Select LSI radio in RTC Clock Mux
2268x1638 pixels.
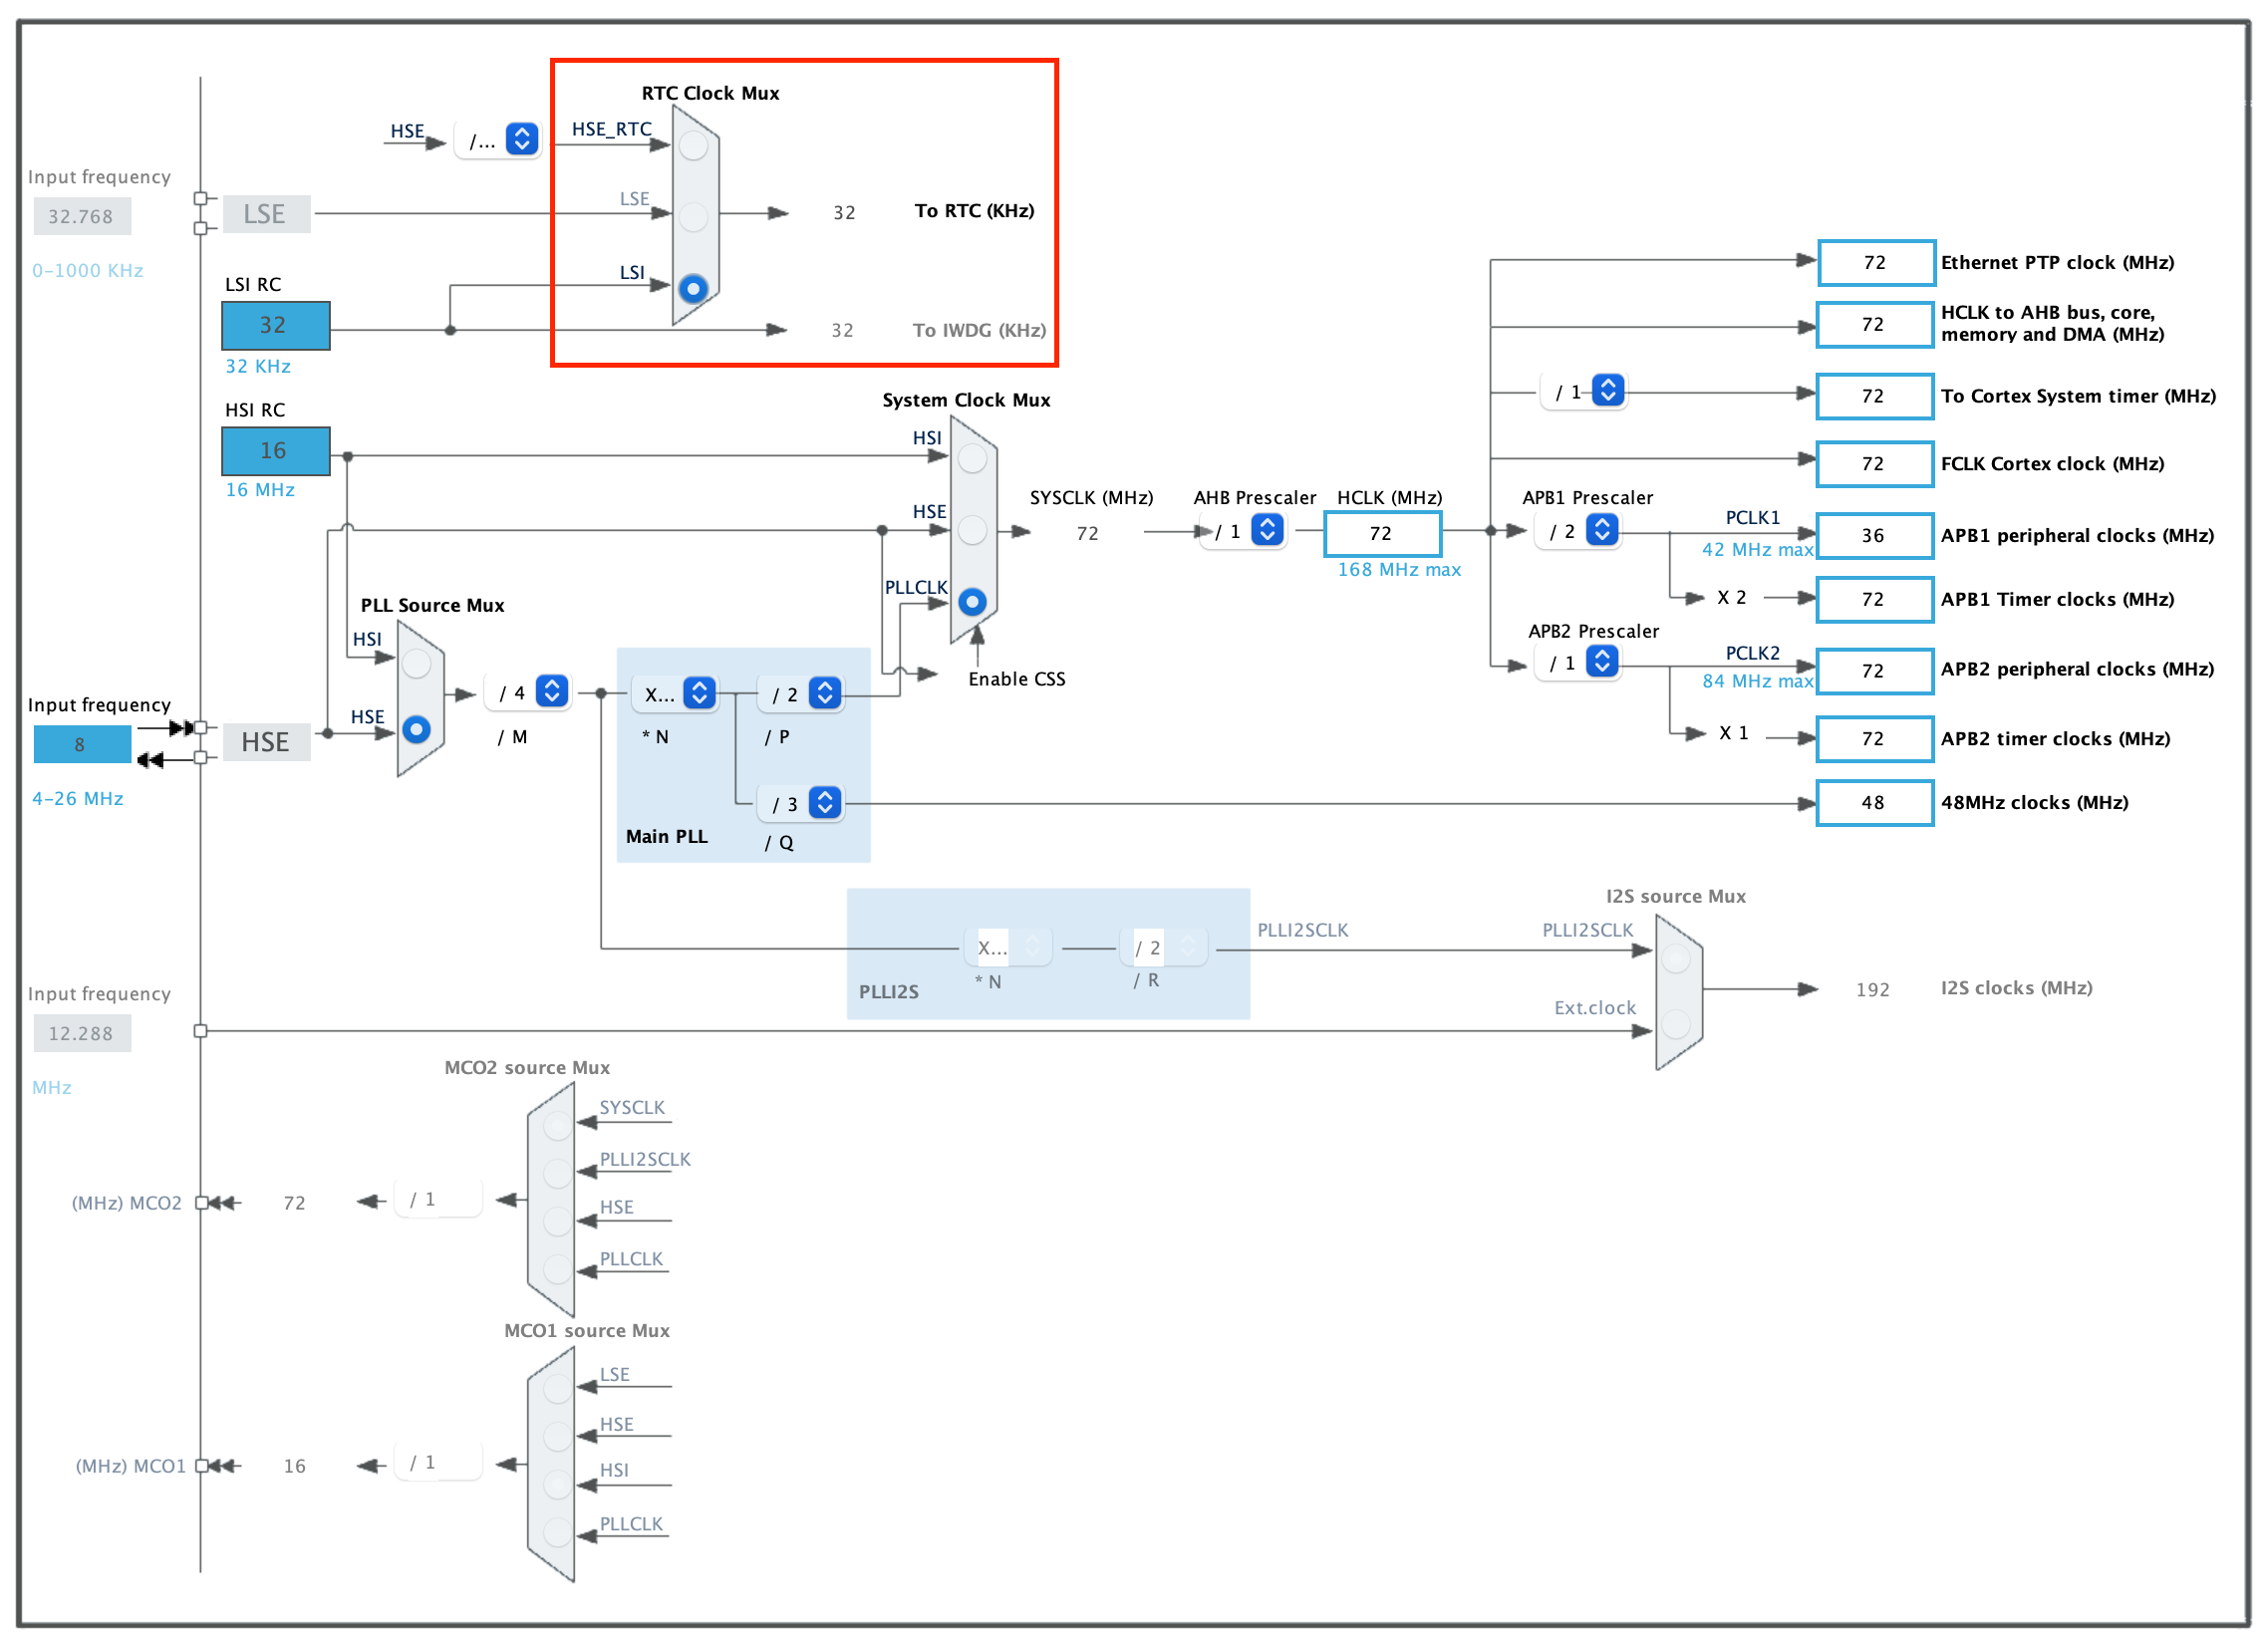(693, 289)
